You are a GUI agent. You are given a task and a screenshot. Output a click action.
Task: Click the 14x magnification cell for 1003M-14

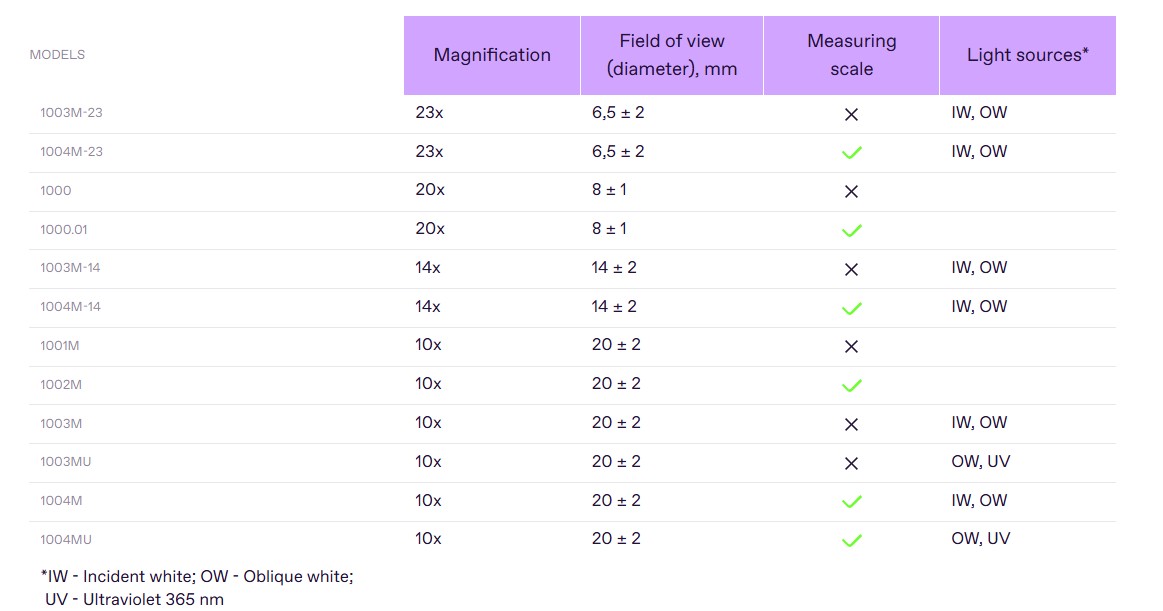pyautogui.click(x=427, y=267)
